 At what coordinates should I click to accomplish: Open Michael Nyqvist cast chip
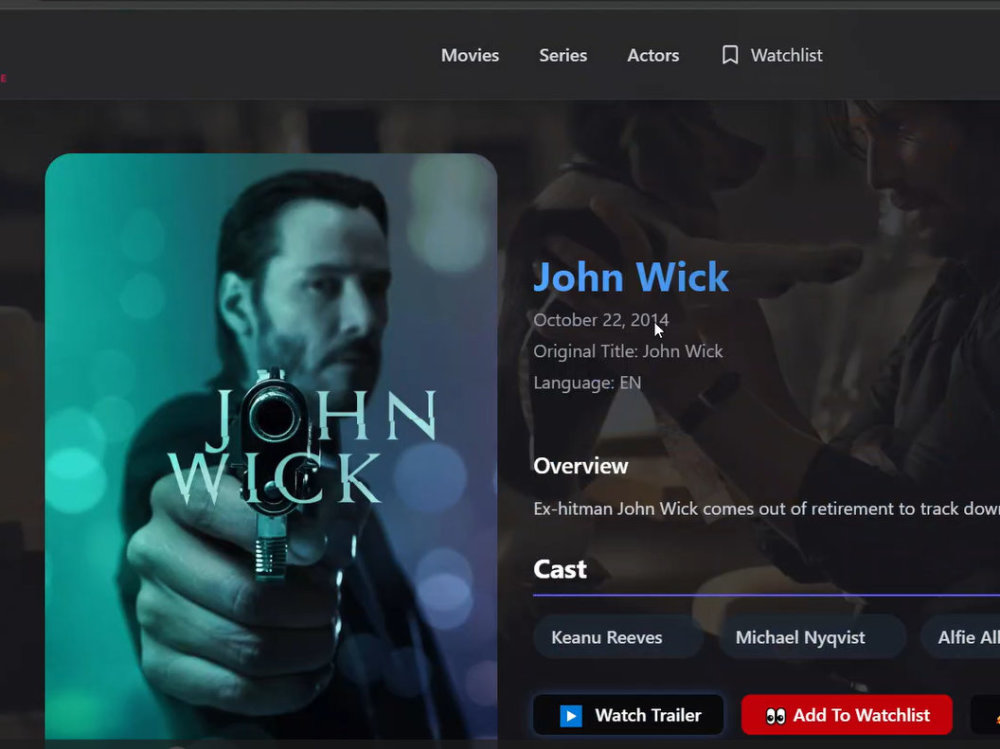[812, 637]
